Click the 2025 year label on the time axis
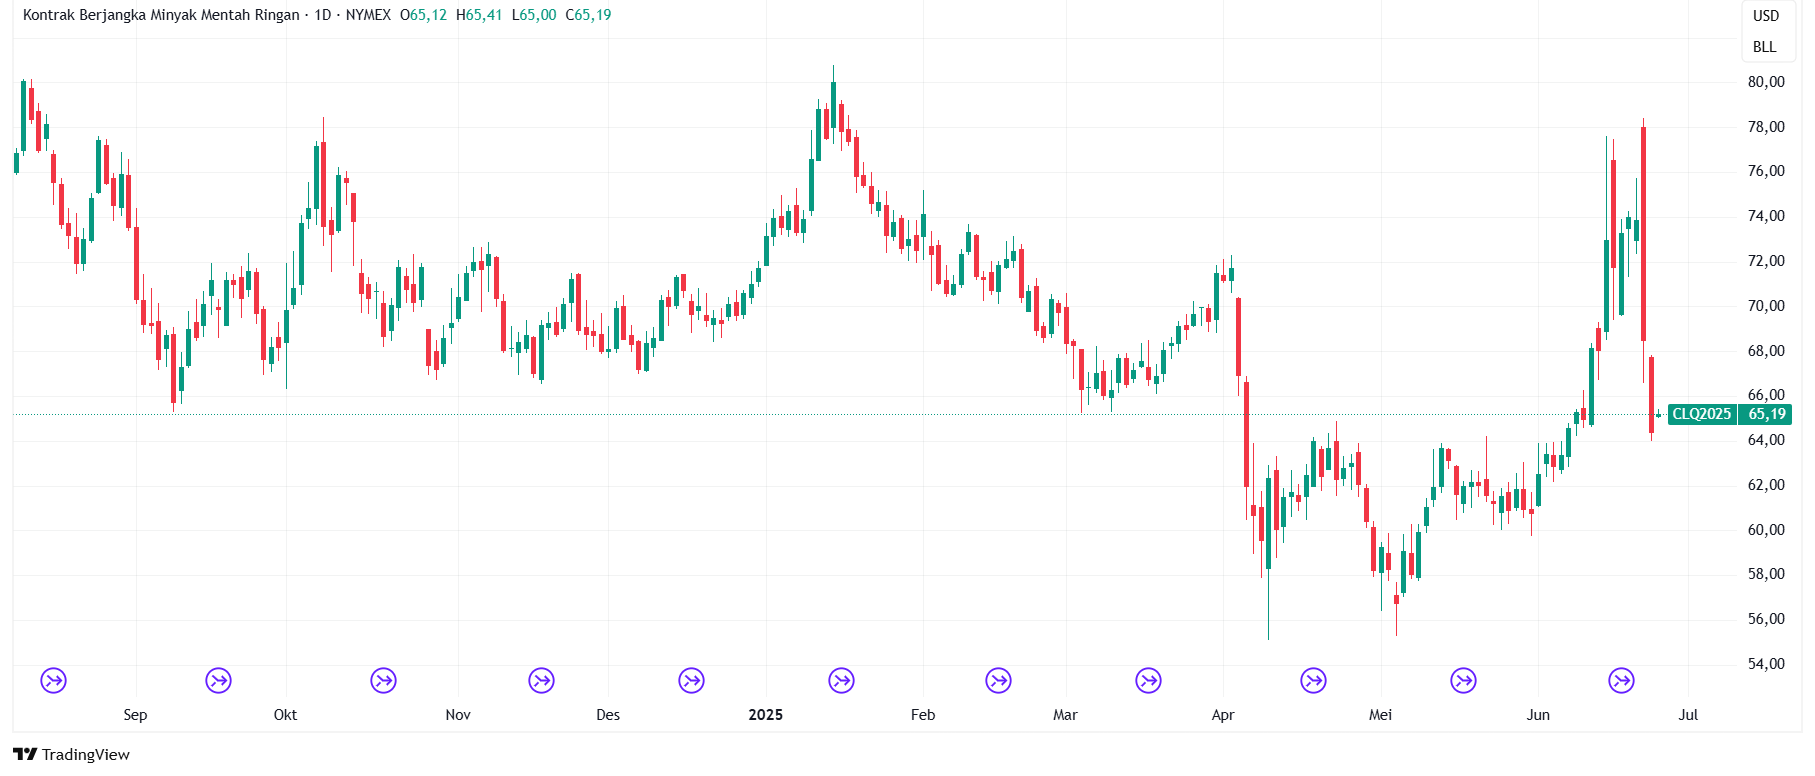The height and width of the screenshot is (776, 1815). pyautogui.click(x=766, y=715)
